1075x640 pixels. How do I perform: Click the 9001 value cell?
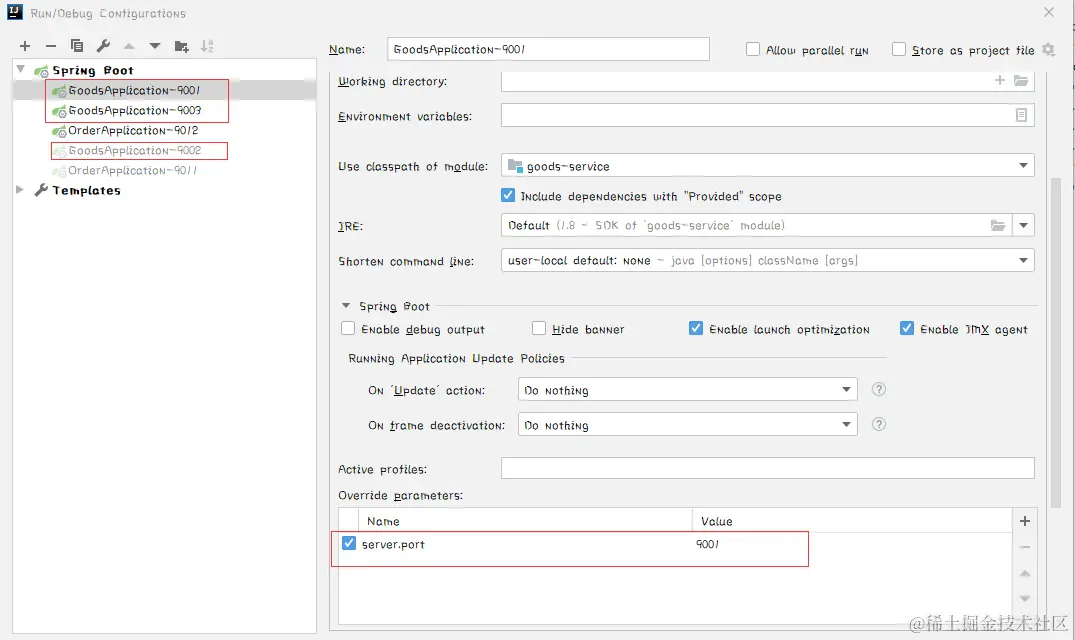pos(707,544)
